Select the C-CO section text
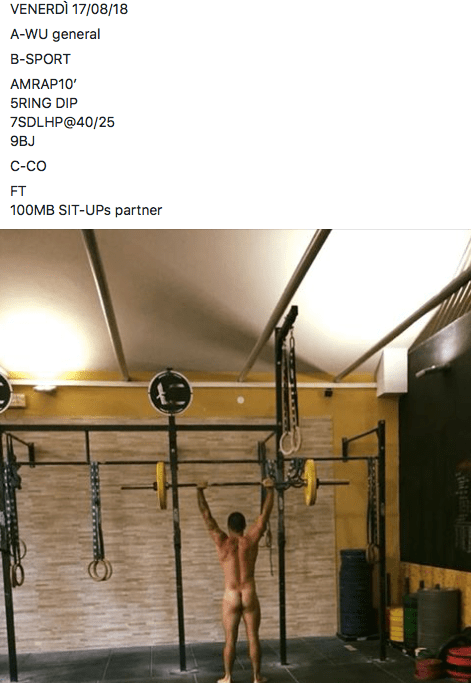Screen dimensions: 471x683 (x=28, y=166)
